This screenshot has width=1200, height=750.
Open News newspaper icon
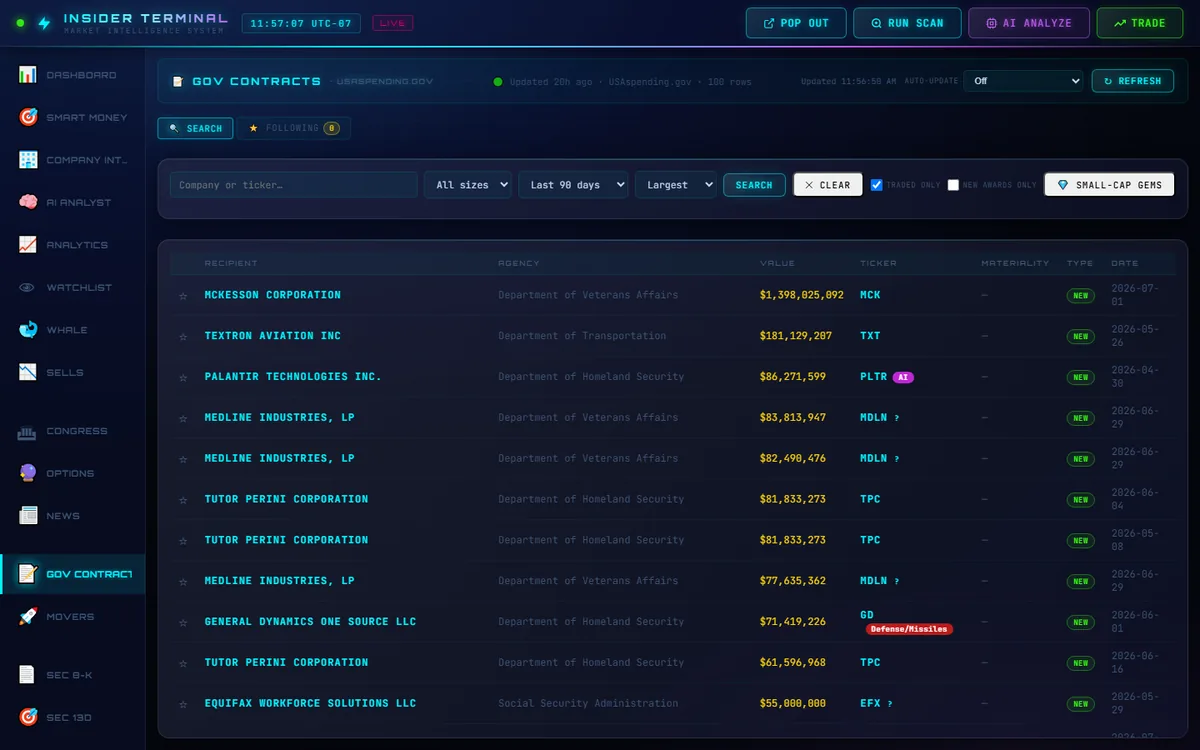point(28,516)
